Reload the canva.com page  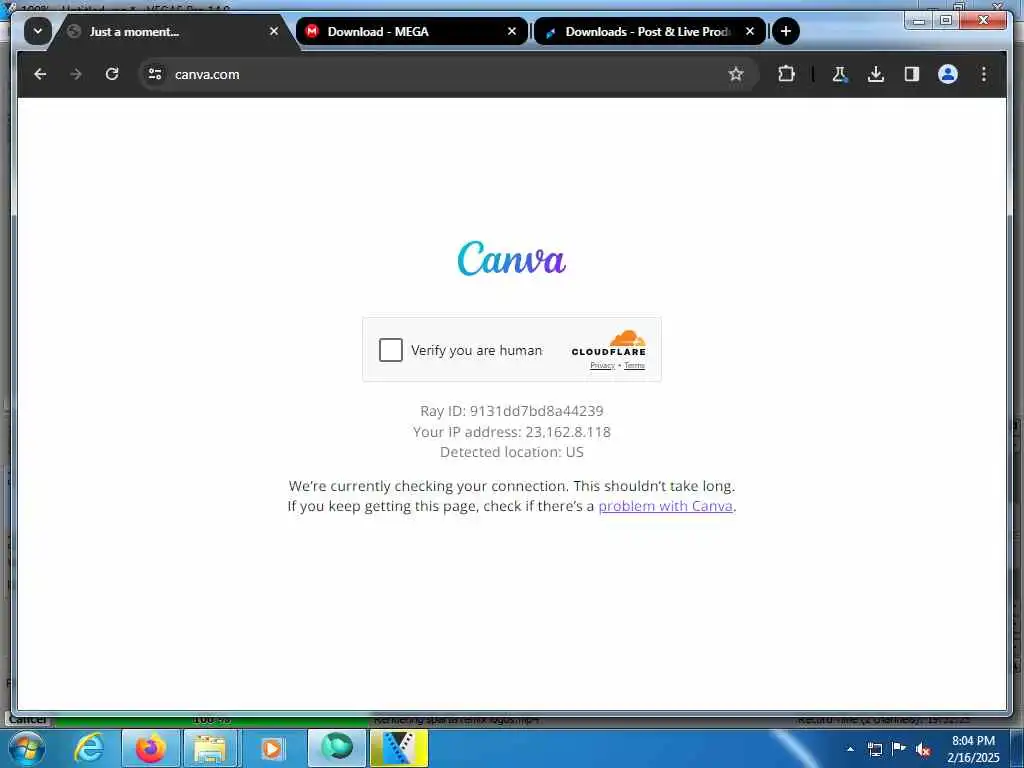tap(112, 74)
